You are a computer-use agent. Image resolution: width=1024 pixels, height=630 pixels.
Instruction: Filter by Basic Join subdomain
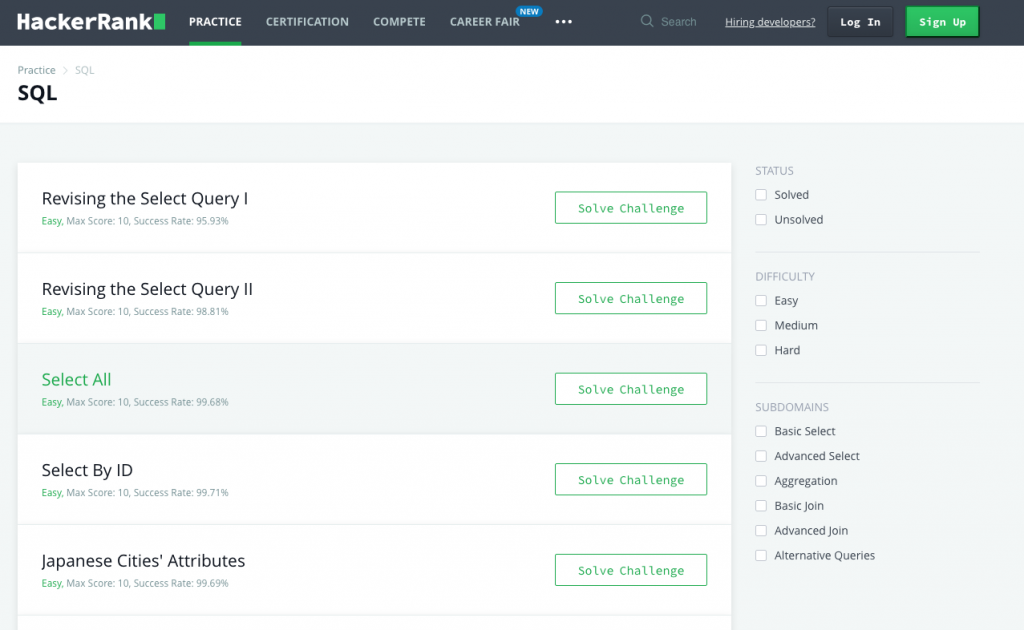761,506
